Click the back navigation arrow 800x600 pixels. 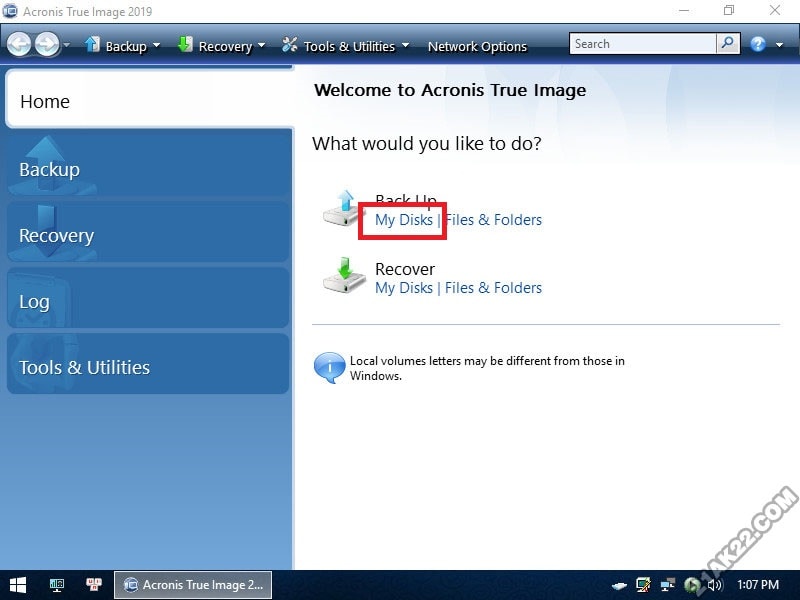(19, 44)
